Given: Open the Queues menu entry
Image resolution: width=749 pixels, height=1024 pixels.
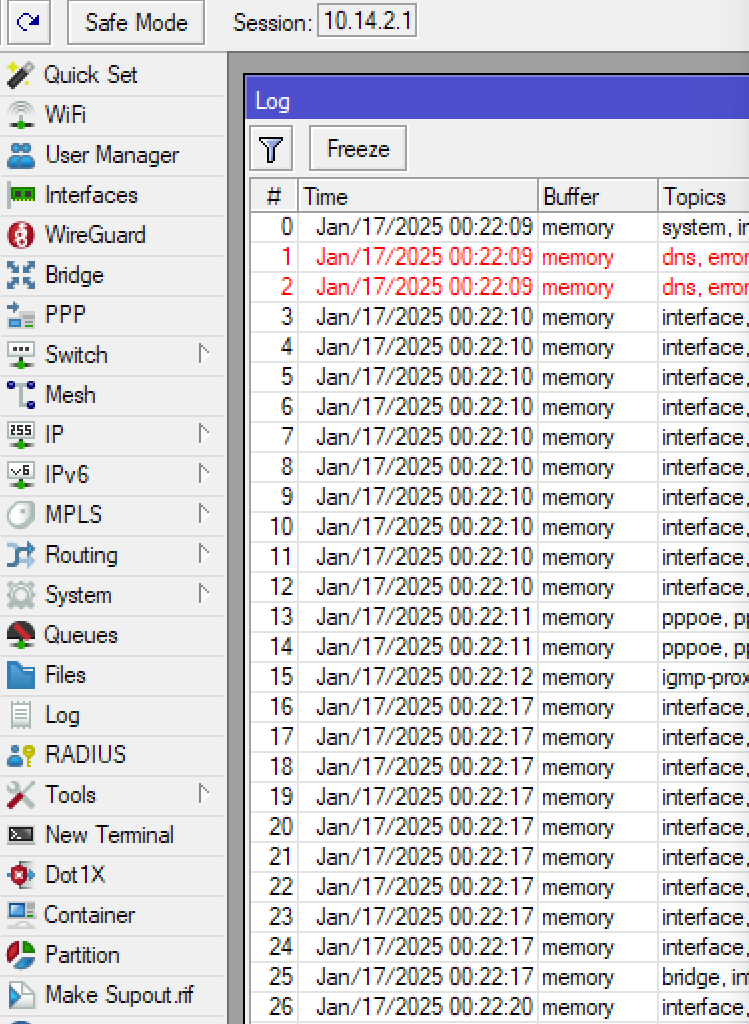Looking at the screenshot, I should (112, 635).
